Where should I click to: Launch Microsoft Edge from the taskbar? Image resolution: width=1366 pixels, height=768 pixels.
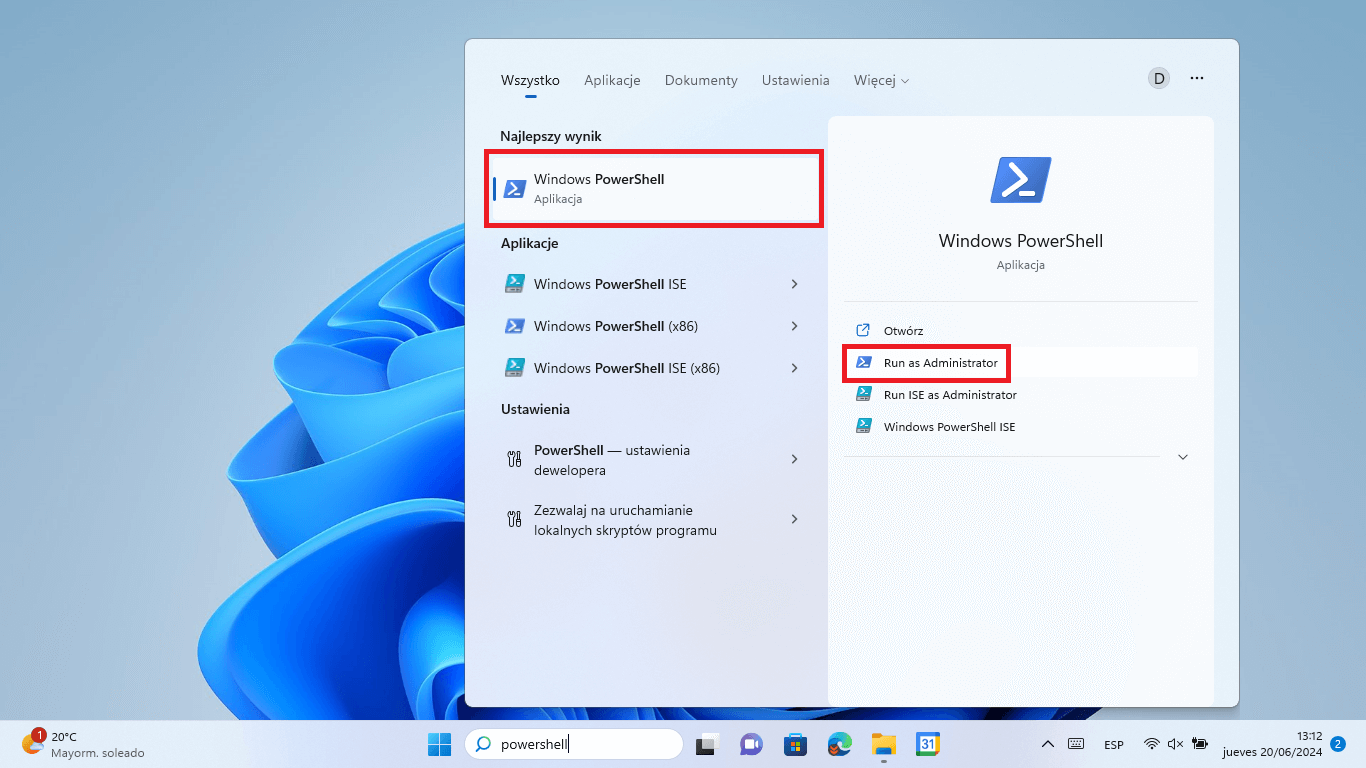point(839,744)
